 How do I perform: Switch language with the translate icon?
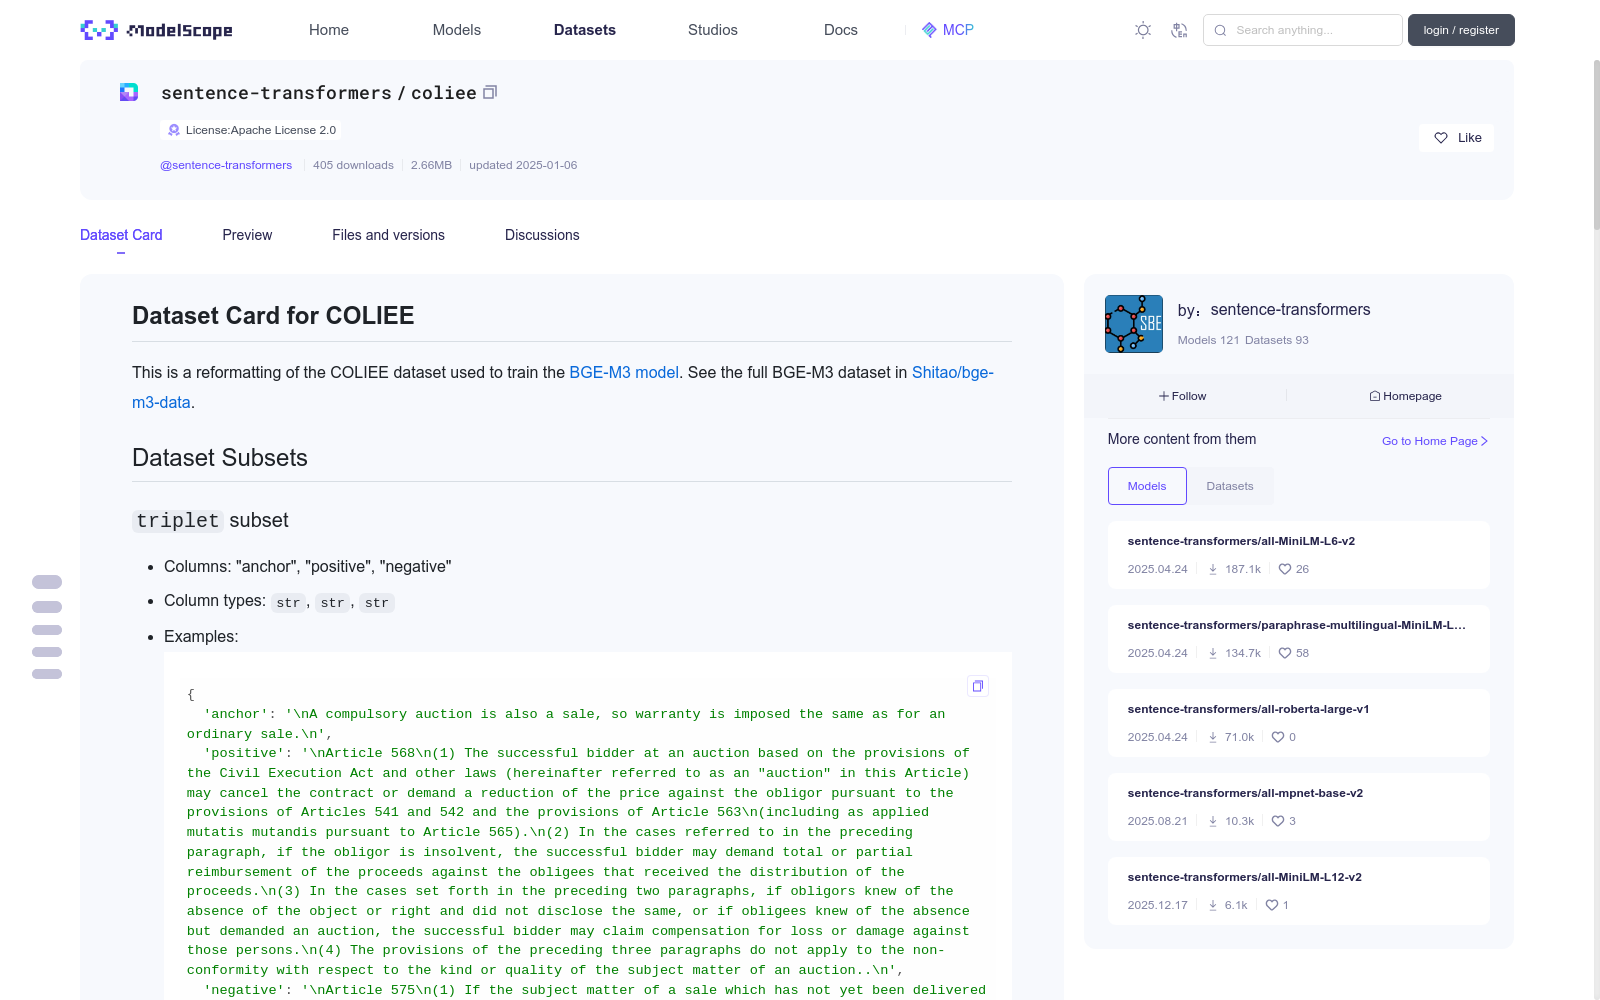pyautogui.click(x=1179, y=30)
